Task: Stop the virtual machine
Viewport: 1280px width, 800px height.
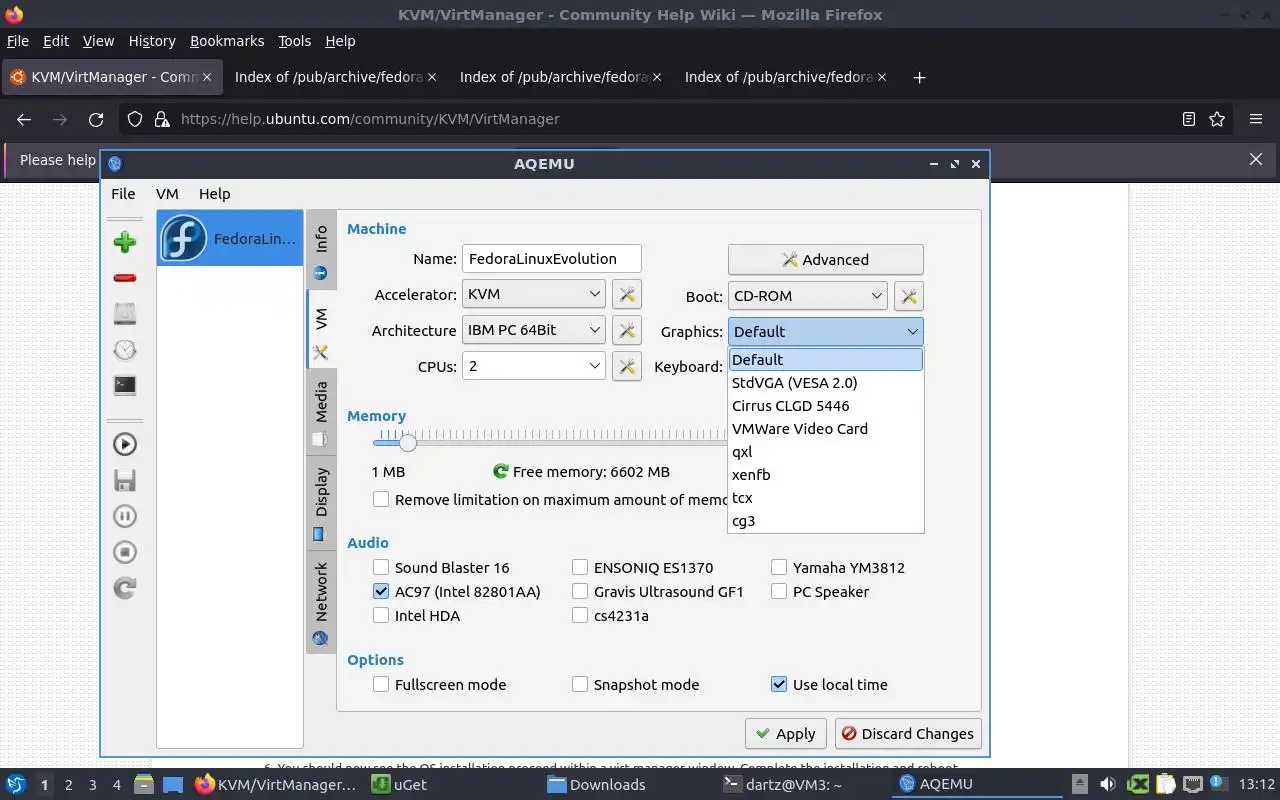Action: pyautogui.click(x=125, y=552)
